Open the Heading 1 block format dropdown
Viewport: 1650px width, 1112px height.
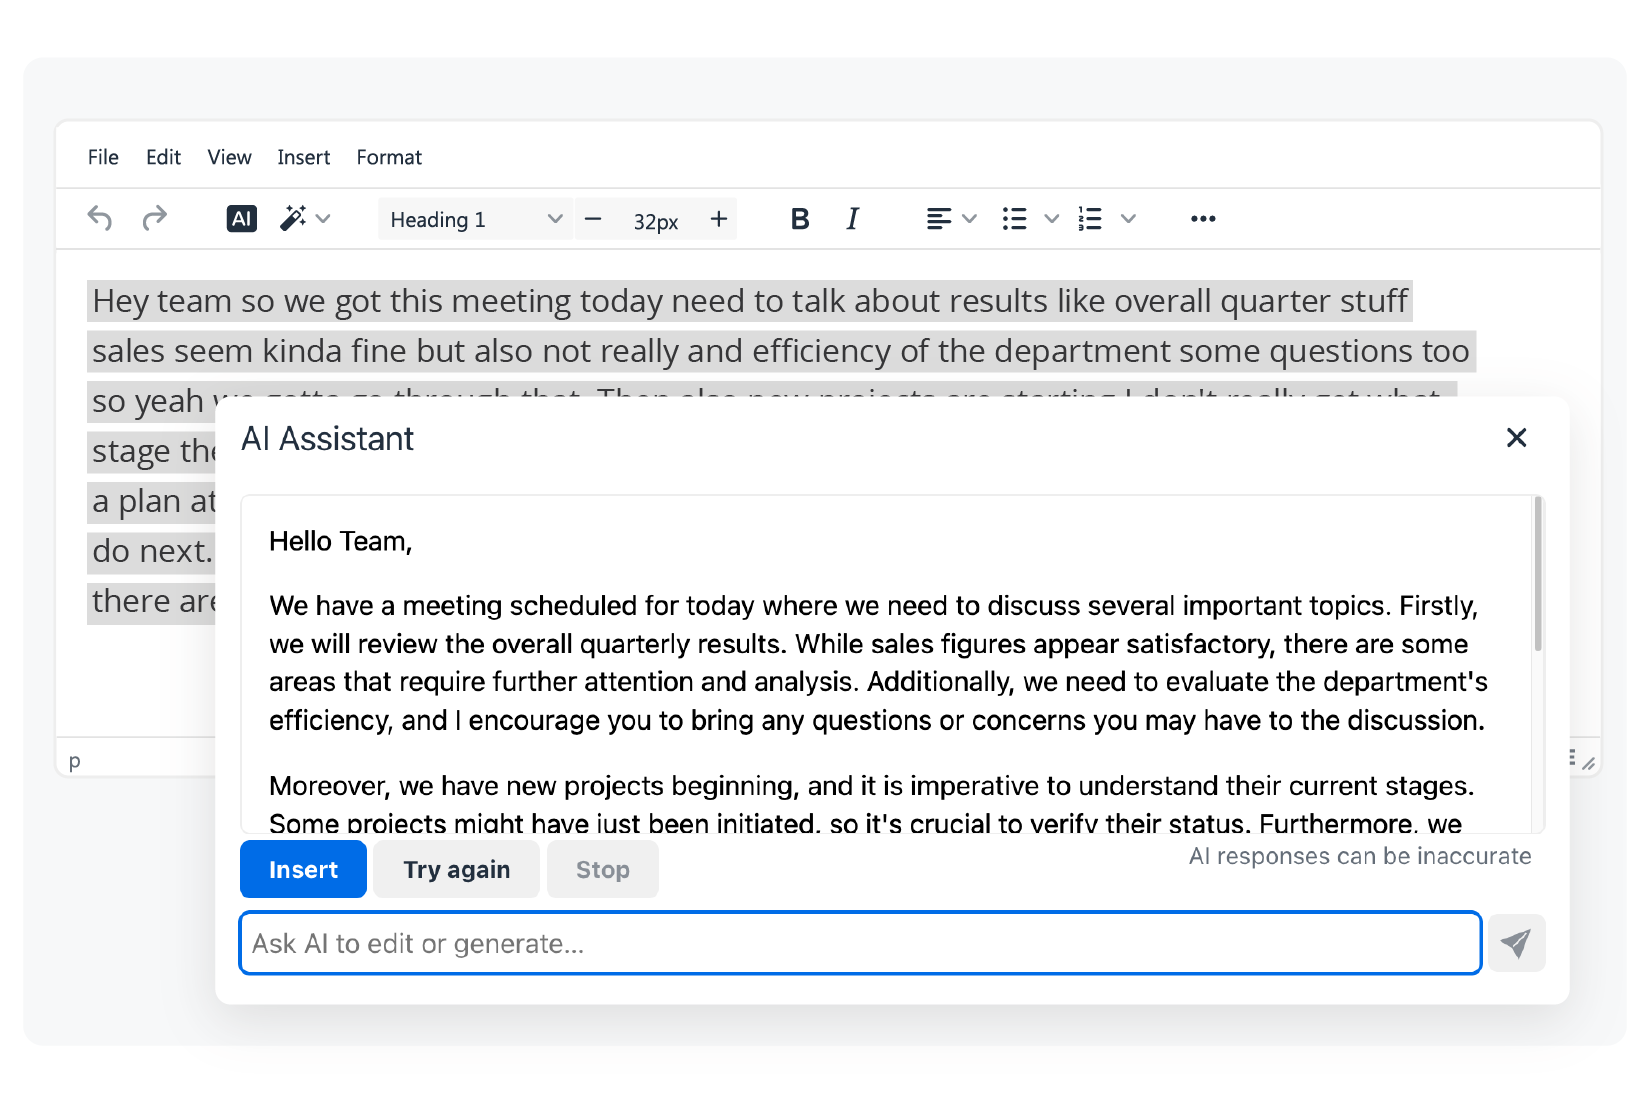click(475, 219)
